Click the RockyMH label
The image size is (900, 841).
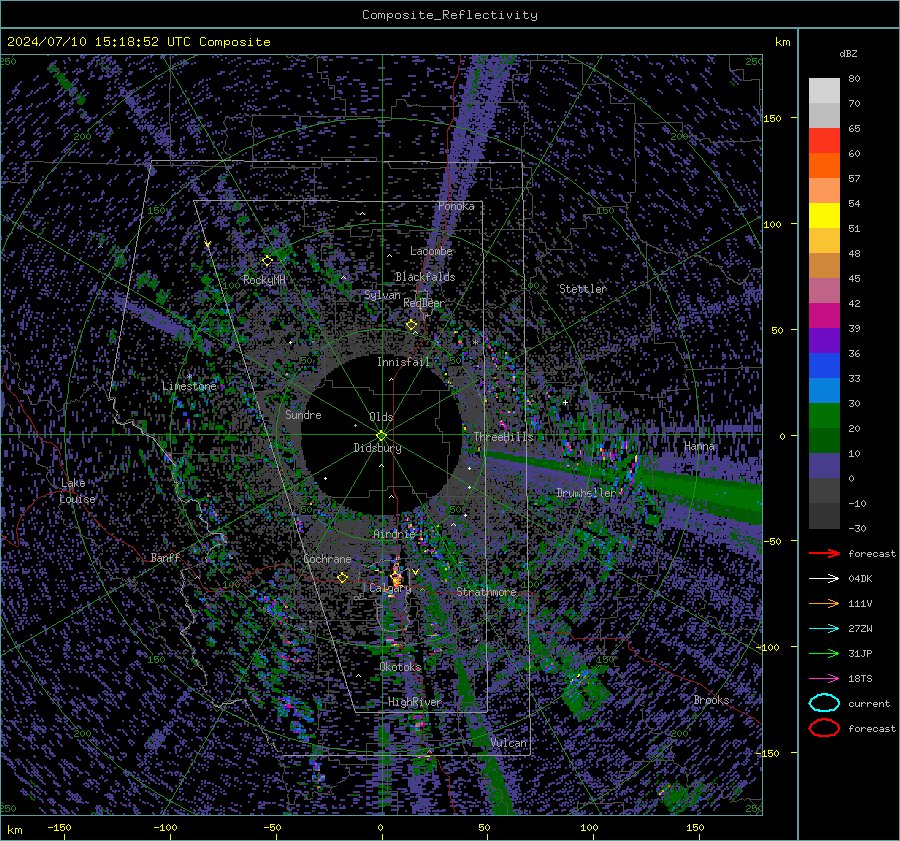264,280
